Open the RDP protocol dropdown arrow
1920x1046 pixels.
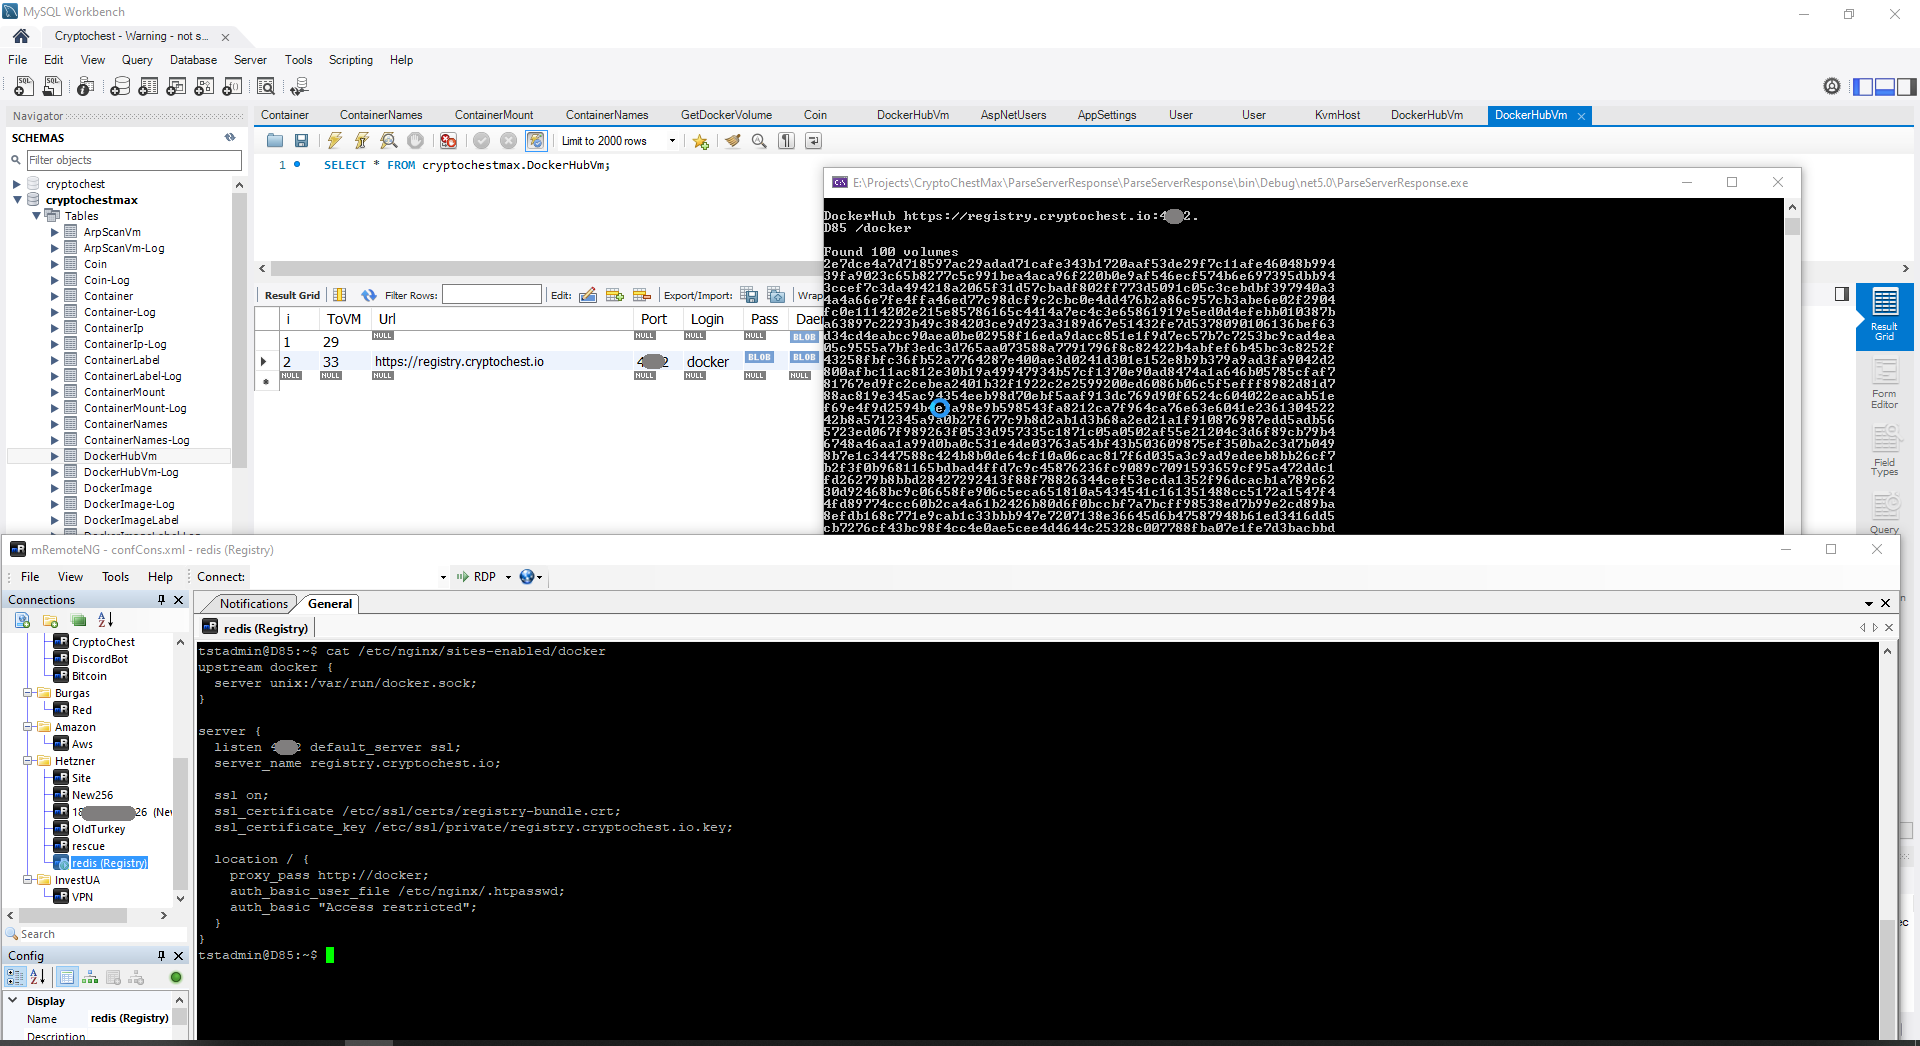(508, 577)
